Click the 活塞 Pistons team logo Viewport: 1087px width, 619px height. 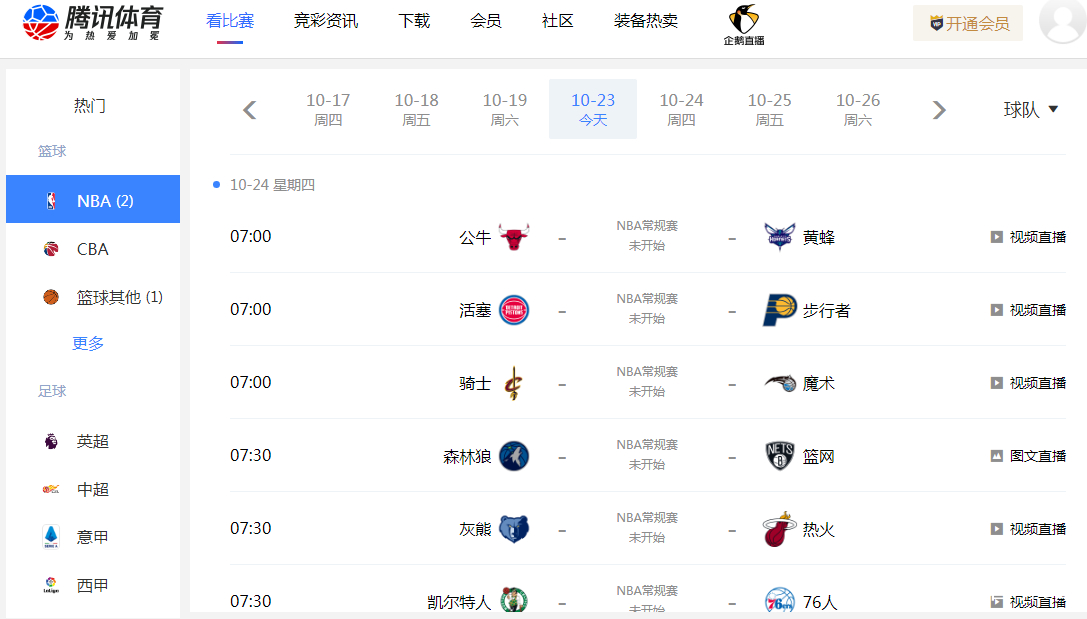(514, 310)
